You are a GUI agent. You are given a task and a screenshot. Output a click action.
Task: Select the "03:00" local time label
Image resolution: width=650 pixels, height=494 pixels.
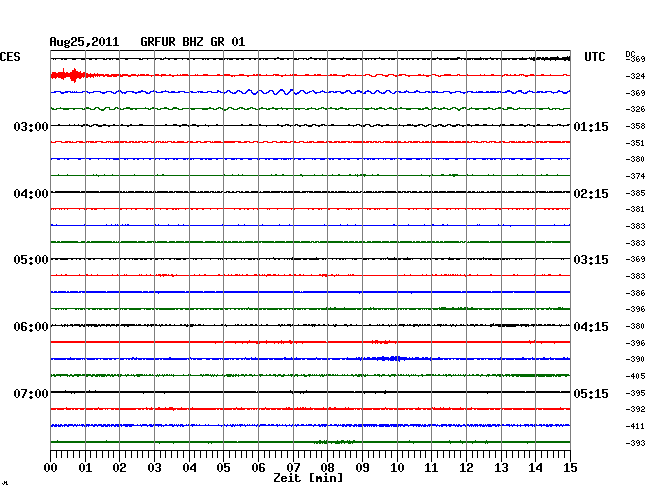[x=31, y=126]
